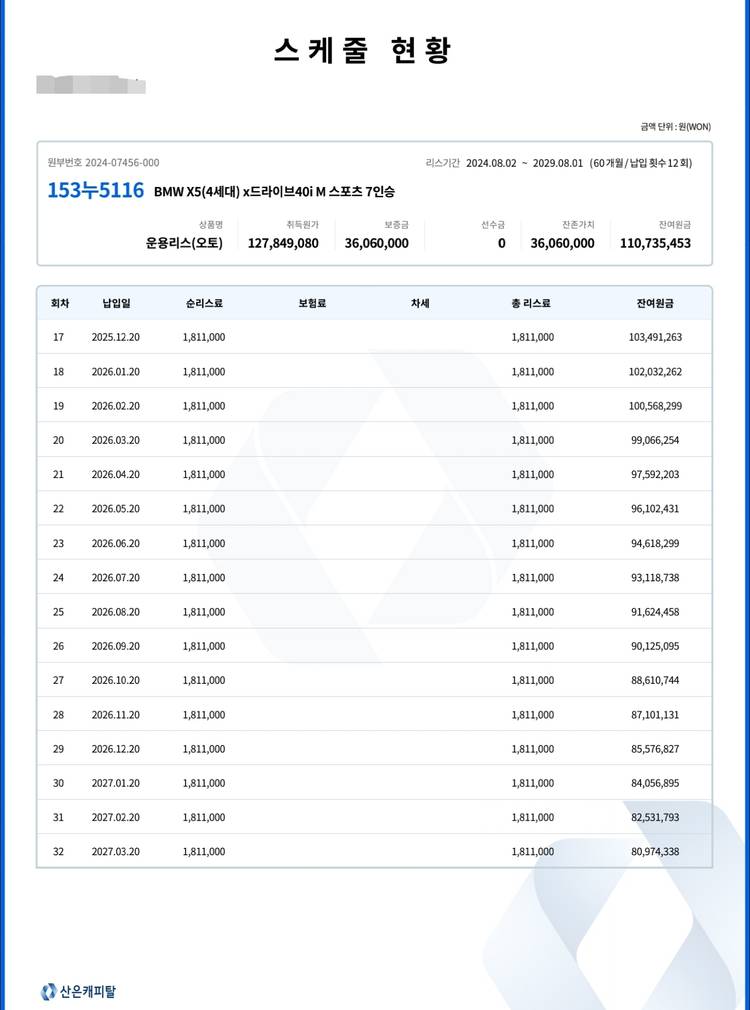Select vehicle number 153누5116
The image size is (750, 1010).
click(x=95, y=190)
